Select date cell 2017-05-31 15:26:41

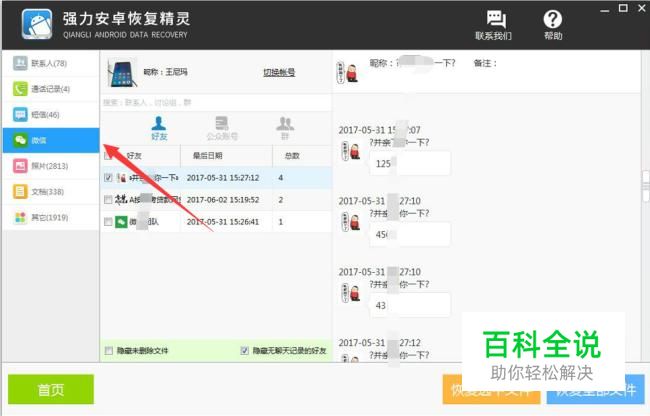(223, 222)
